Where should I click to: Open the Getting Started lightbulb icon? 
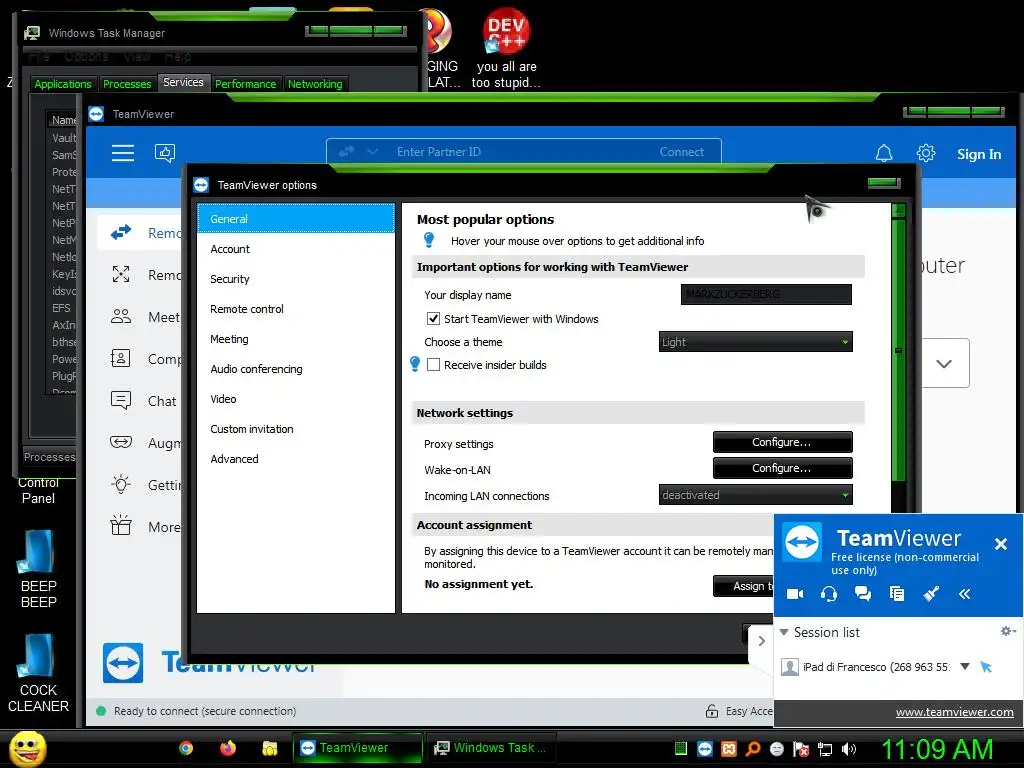click(121, 485)
